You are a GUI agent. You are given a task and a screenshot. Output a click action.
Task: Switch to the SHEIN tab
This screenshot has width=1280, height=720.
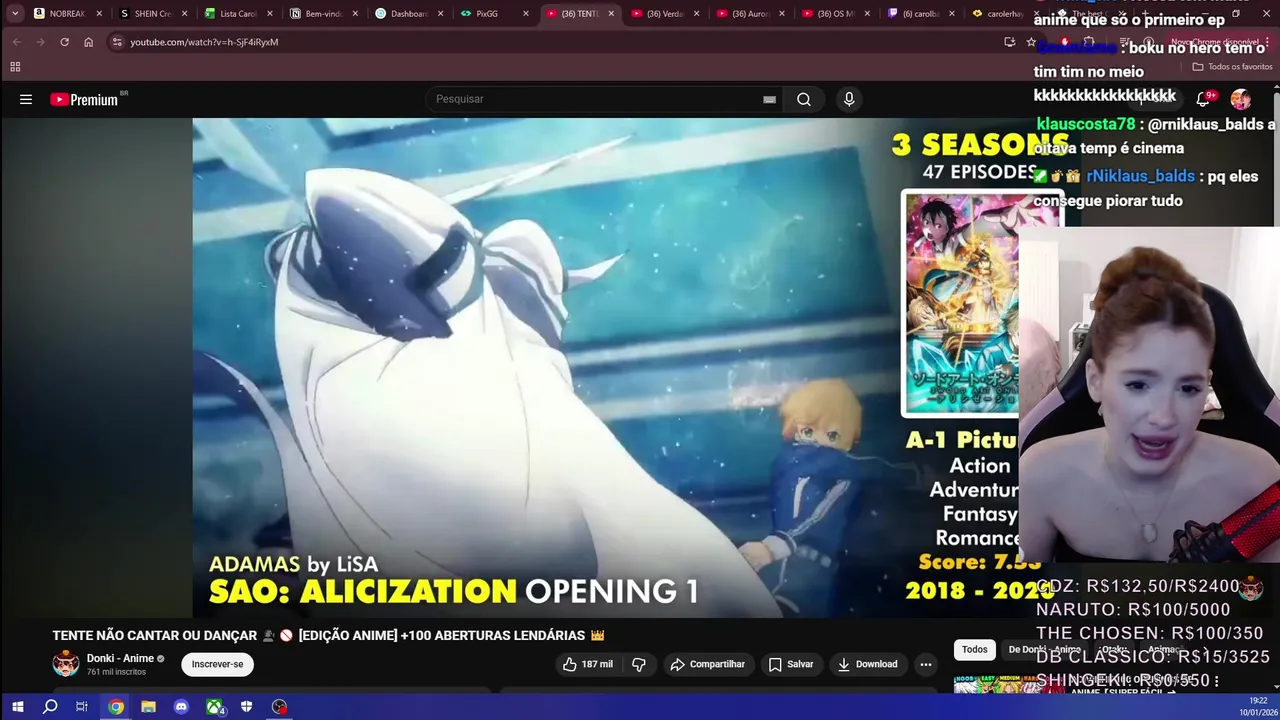153,14
